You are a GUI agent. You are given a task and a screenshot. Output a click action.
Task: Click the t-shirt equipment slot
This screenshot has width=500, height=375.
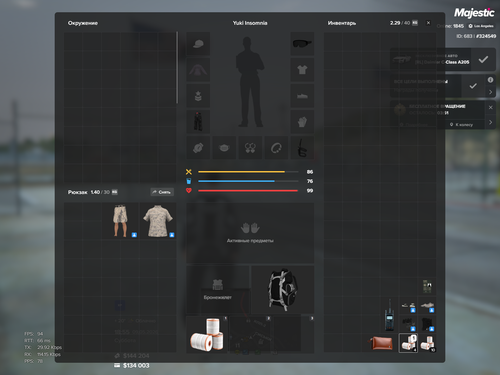pyautogui.click(x=302, y=70)
